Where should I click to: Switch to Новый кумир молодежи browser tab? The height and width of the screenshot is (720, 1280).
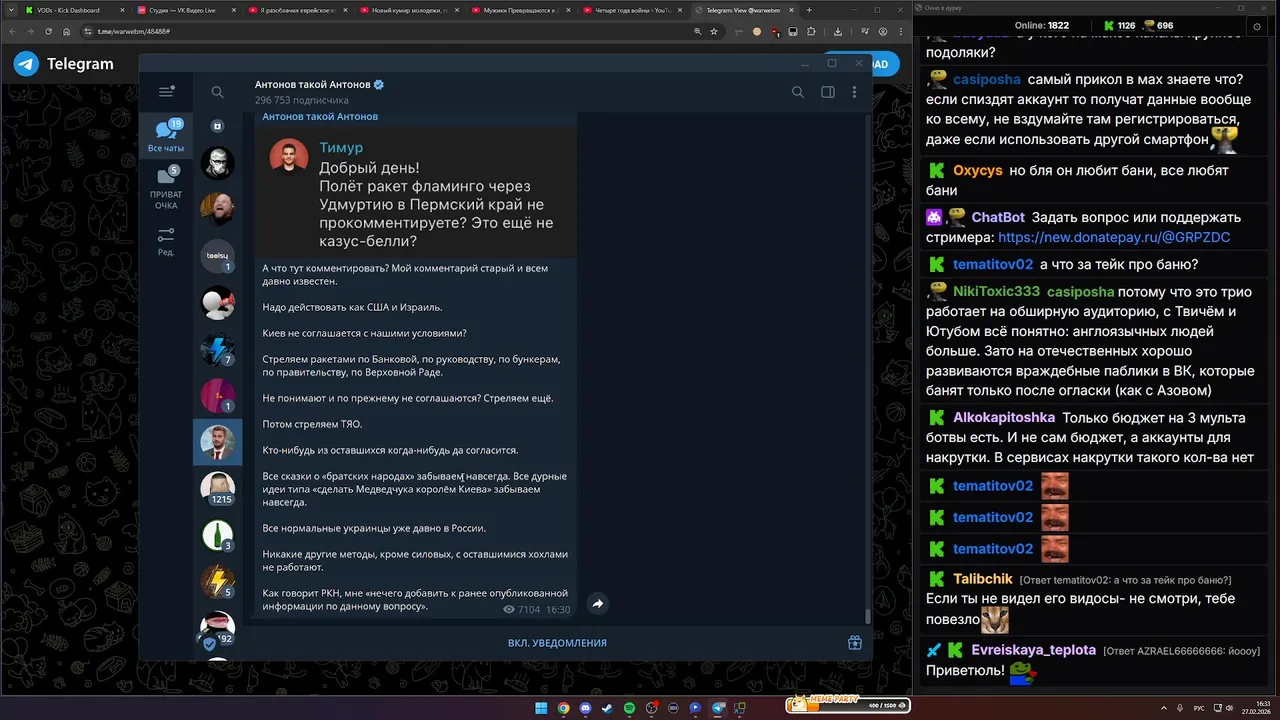410,10
